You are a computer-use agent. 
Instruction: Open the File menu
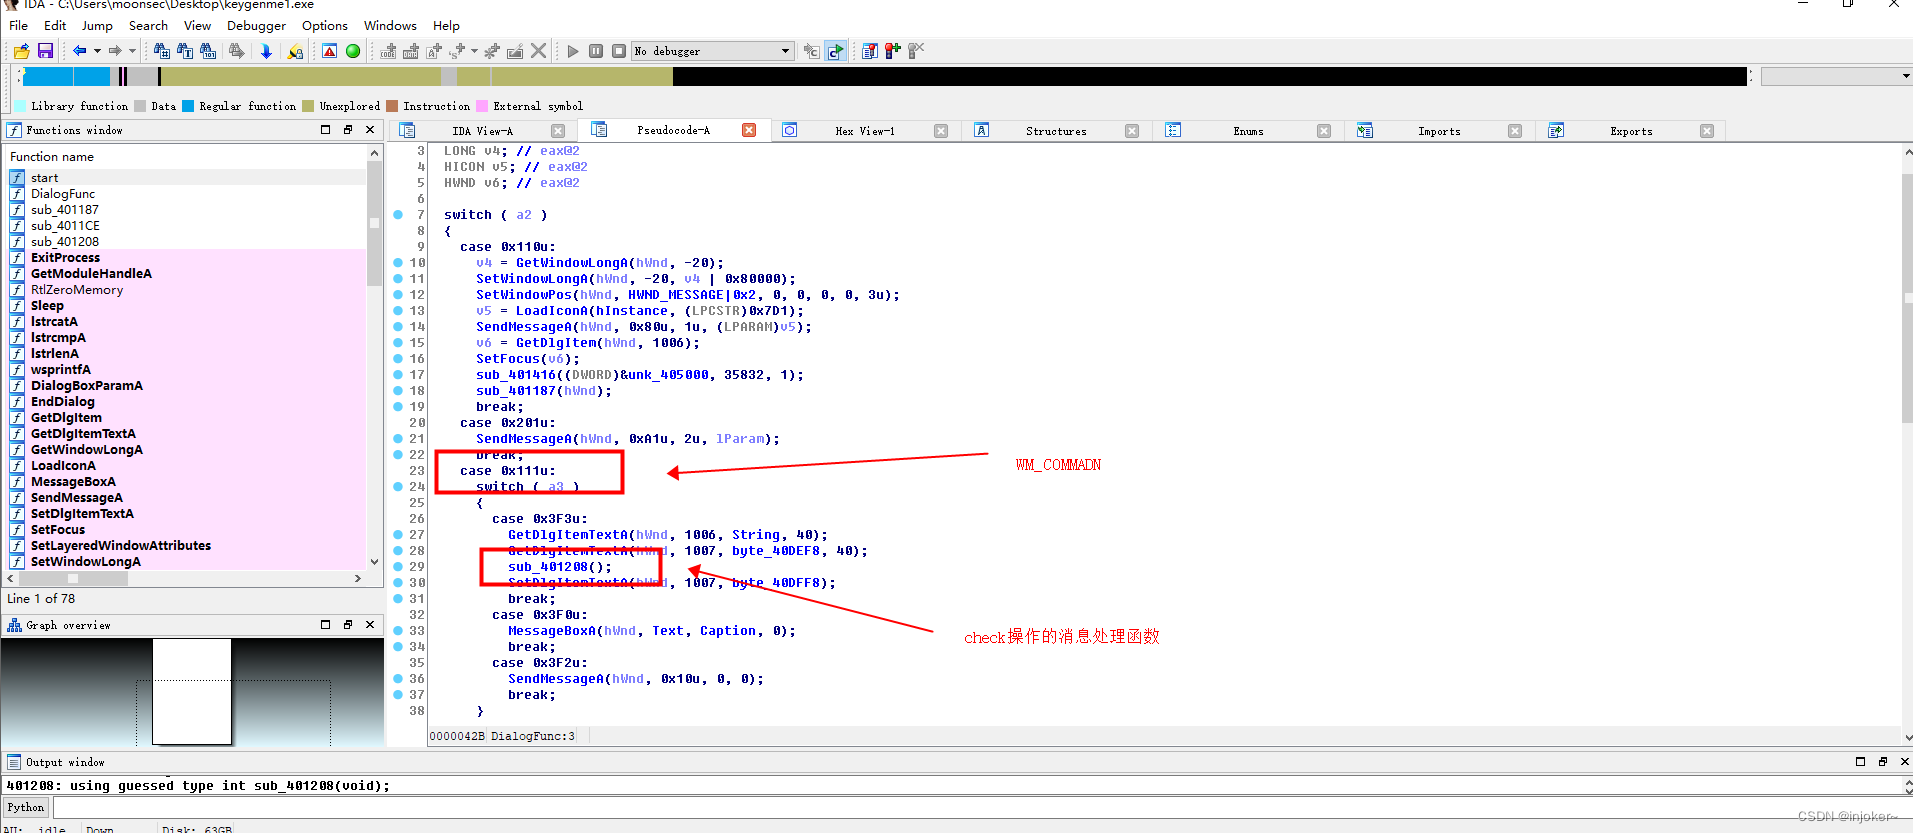pyautogui.click(x=18, y=25)
